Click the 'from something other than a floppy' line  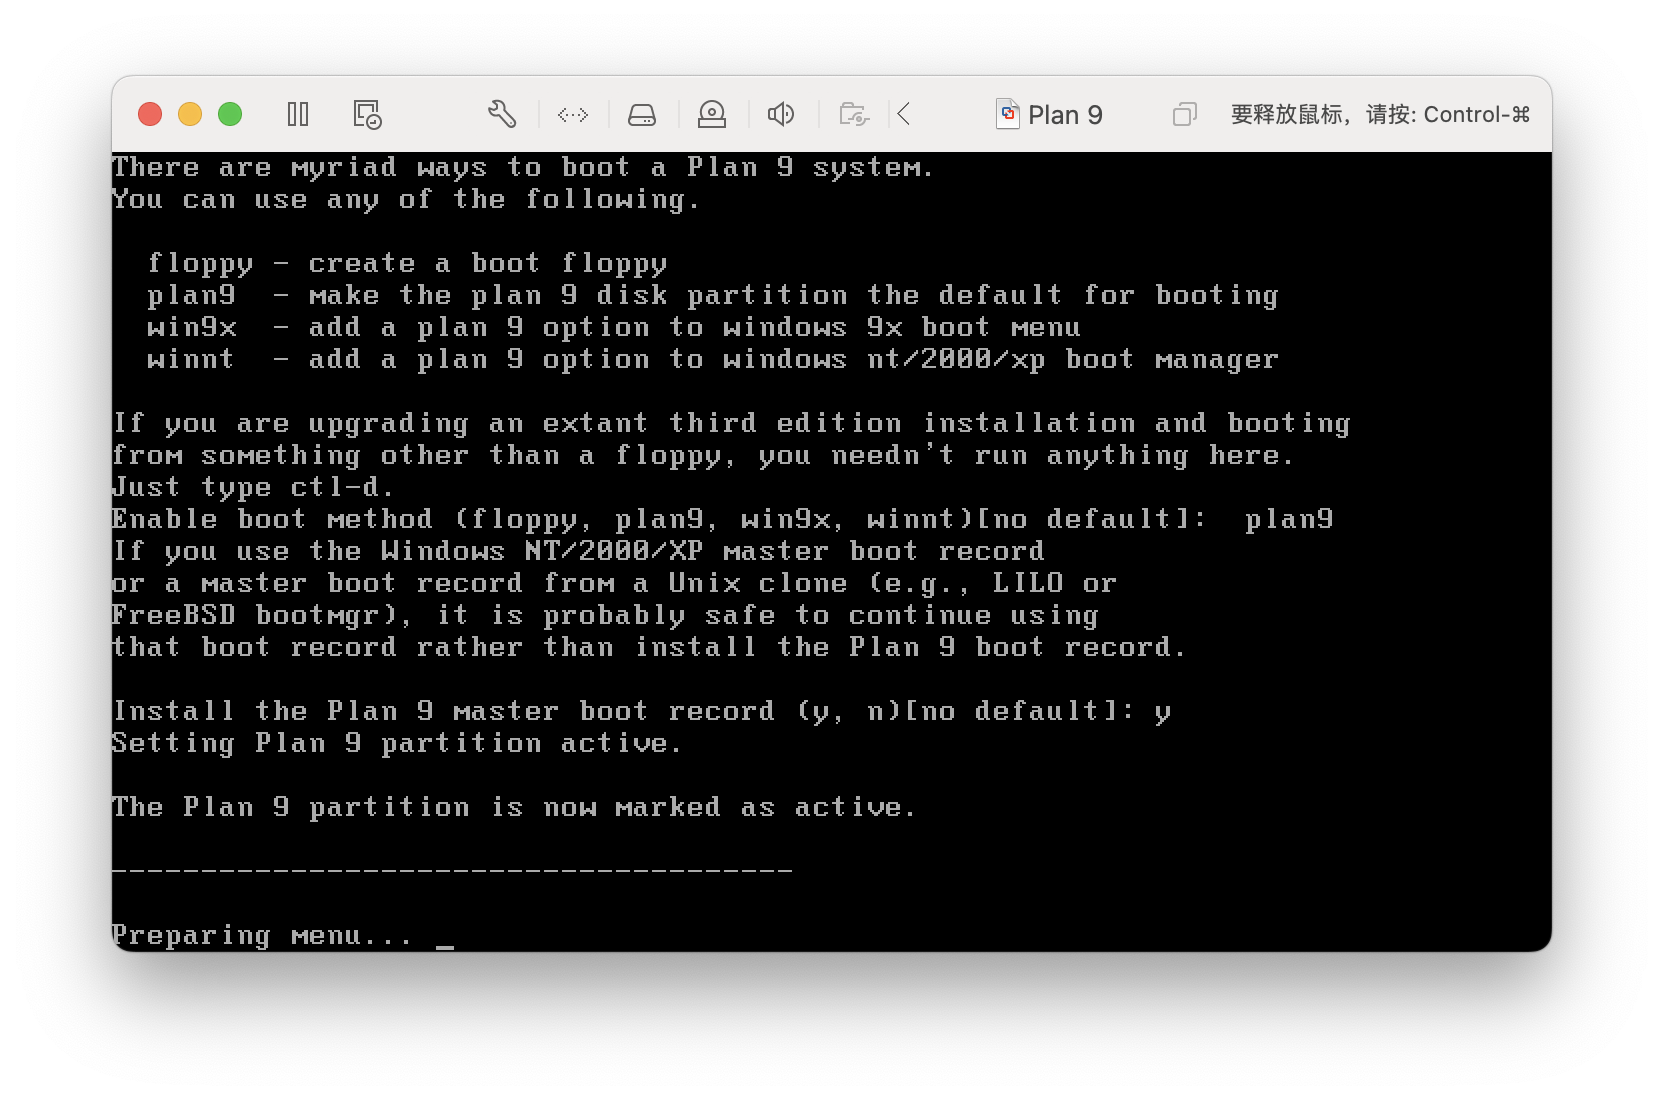703,455
